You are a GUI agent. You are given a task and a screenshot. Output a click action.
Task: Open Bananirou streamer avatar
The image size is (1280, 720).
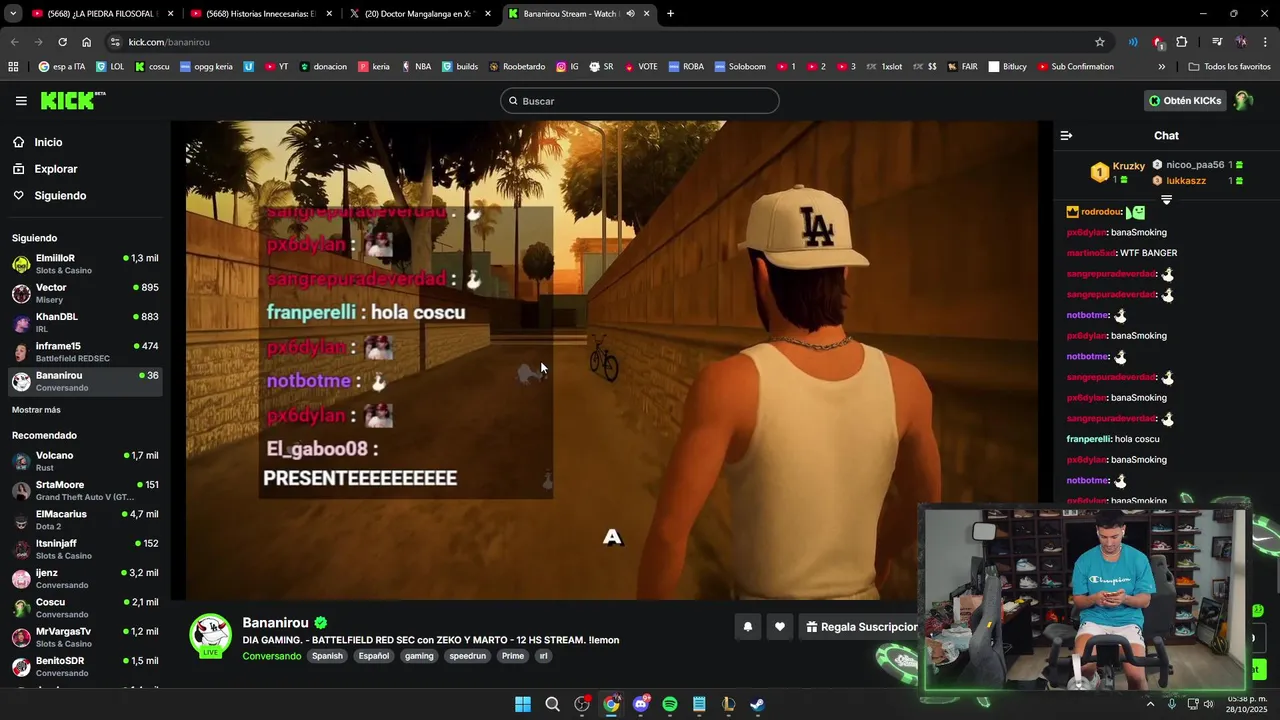point(211,636)
